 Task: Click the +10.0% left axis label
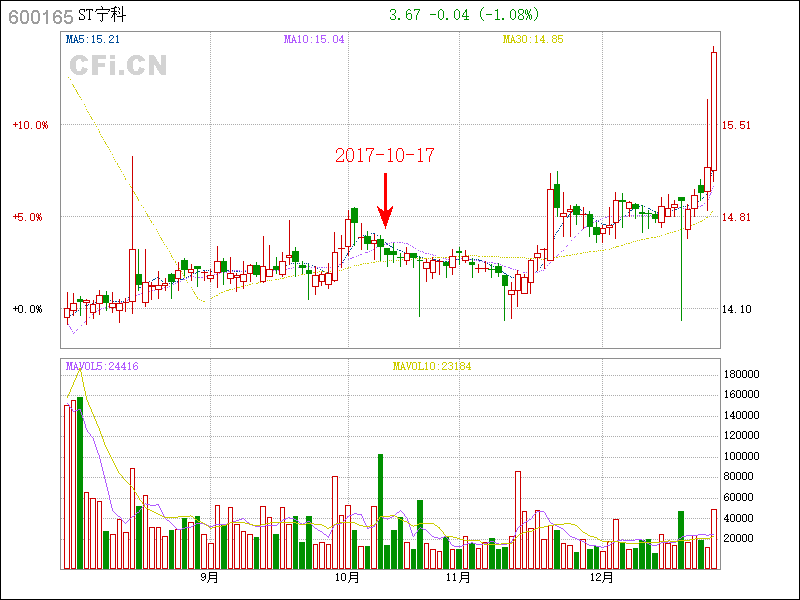29,125
